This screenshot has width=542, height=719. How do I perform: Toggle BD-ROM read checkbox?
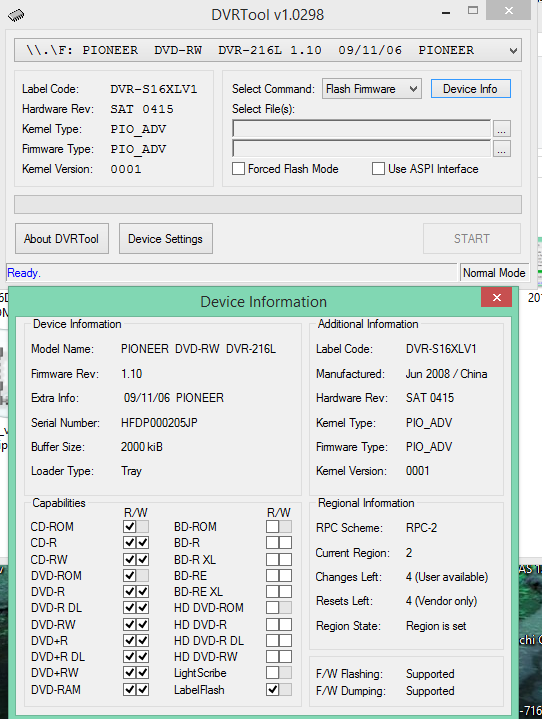click(272, 526)
